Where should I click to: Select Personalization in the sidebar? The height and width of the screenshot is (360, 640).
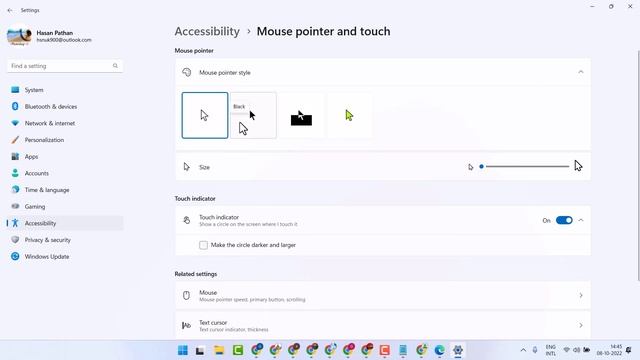[x=65, y=140]
